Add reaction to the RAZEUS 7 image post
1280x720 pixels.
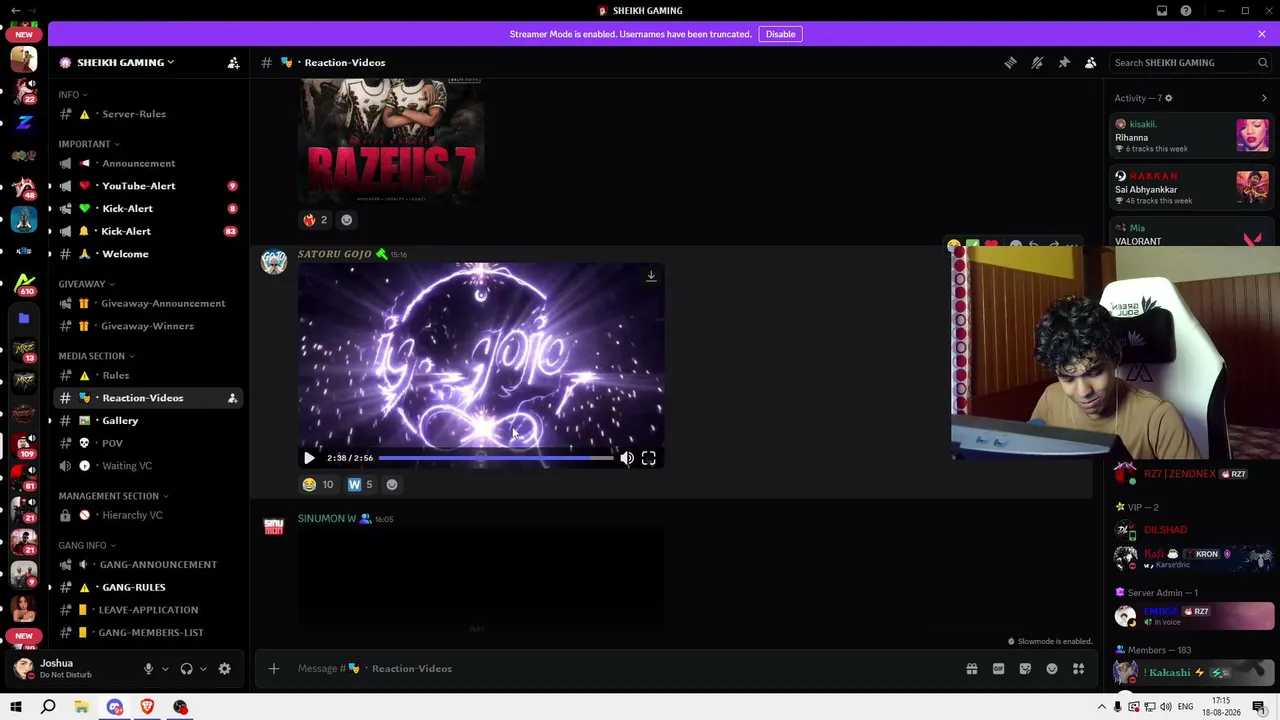coord(347,220)
